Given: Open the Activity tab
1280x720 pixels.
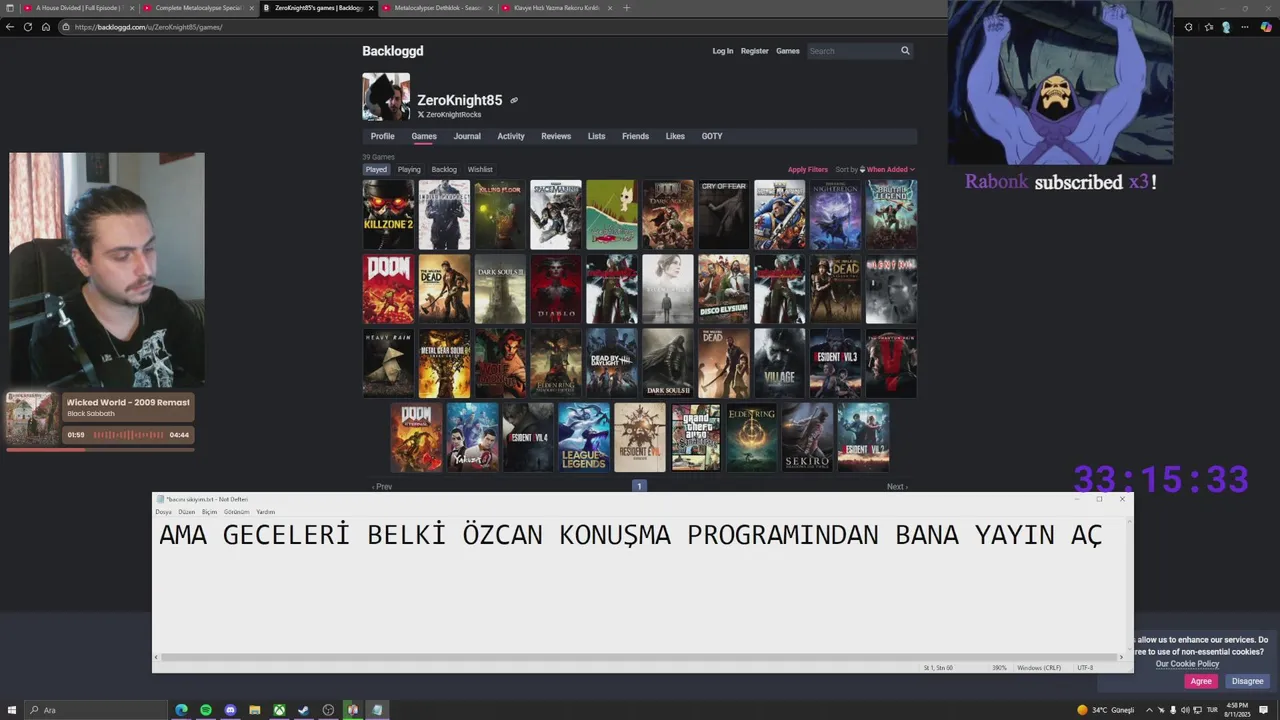Looking at the screenshot, I should [x=511, y=136].
